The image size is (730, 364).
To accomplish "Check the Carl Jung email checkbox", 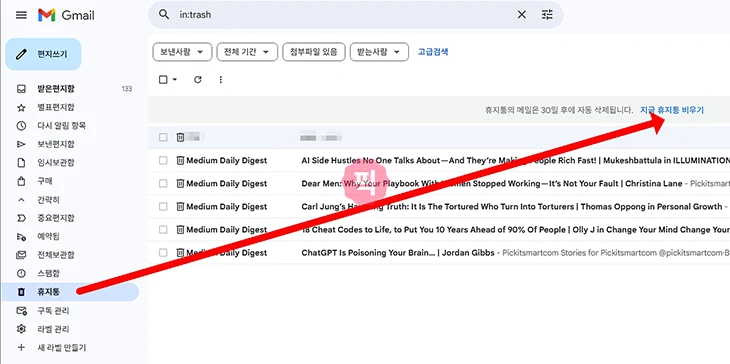I will [x=163, y=207].
